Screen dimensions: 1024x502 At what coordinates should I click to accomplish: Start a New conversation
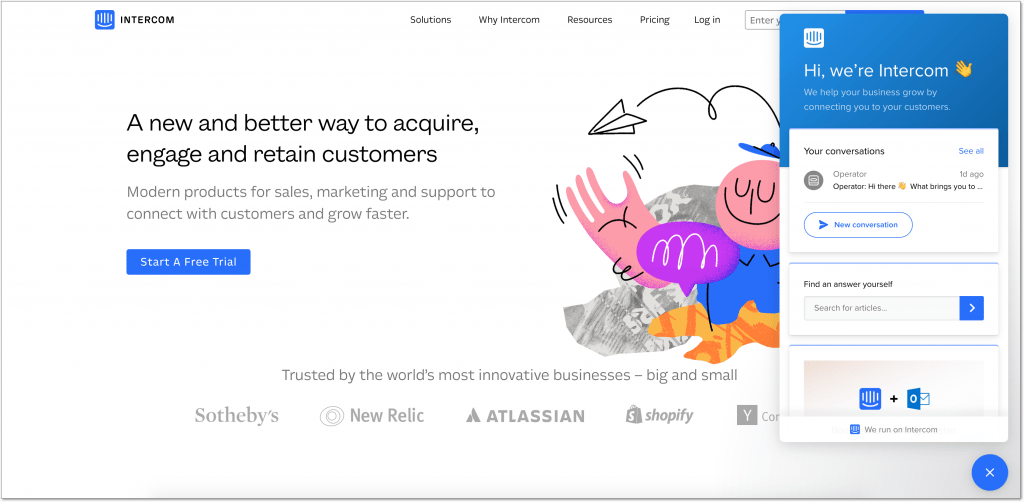pos(858,225)
